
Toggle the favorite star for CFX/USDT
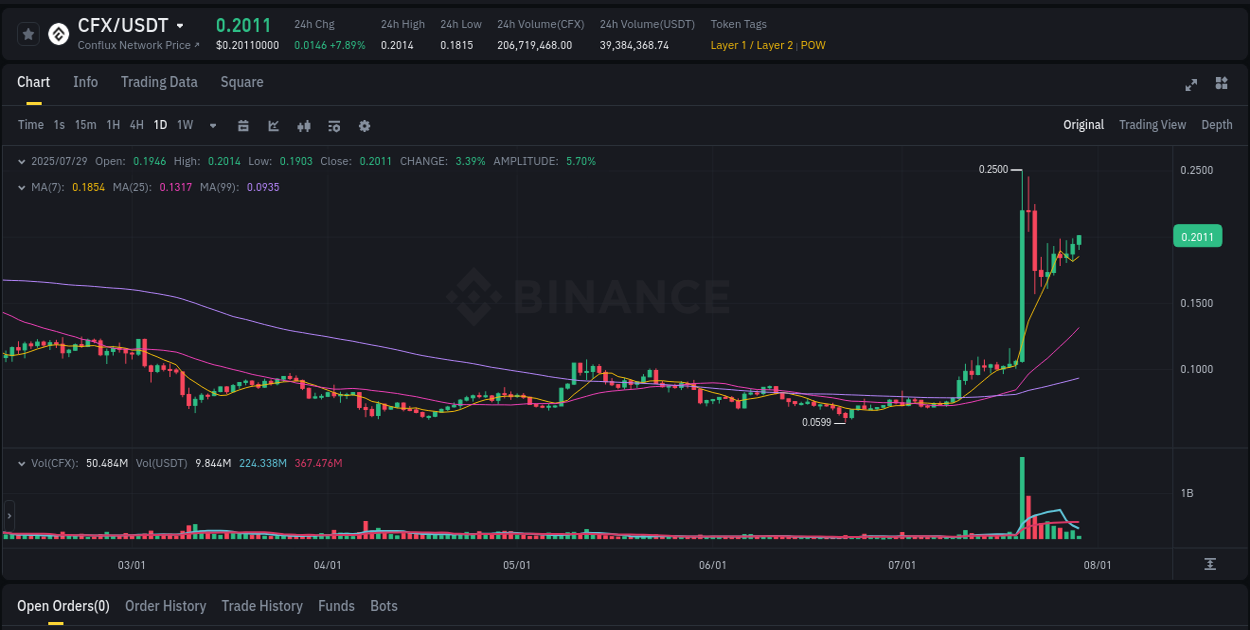coord(28,33)
